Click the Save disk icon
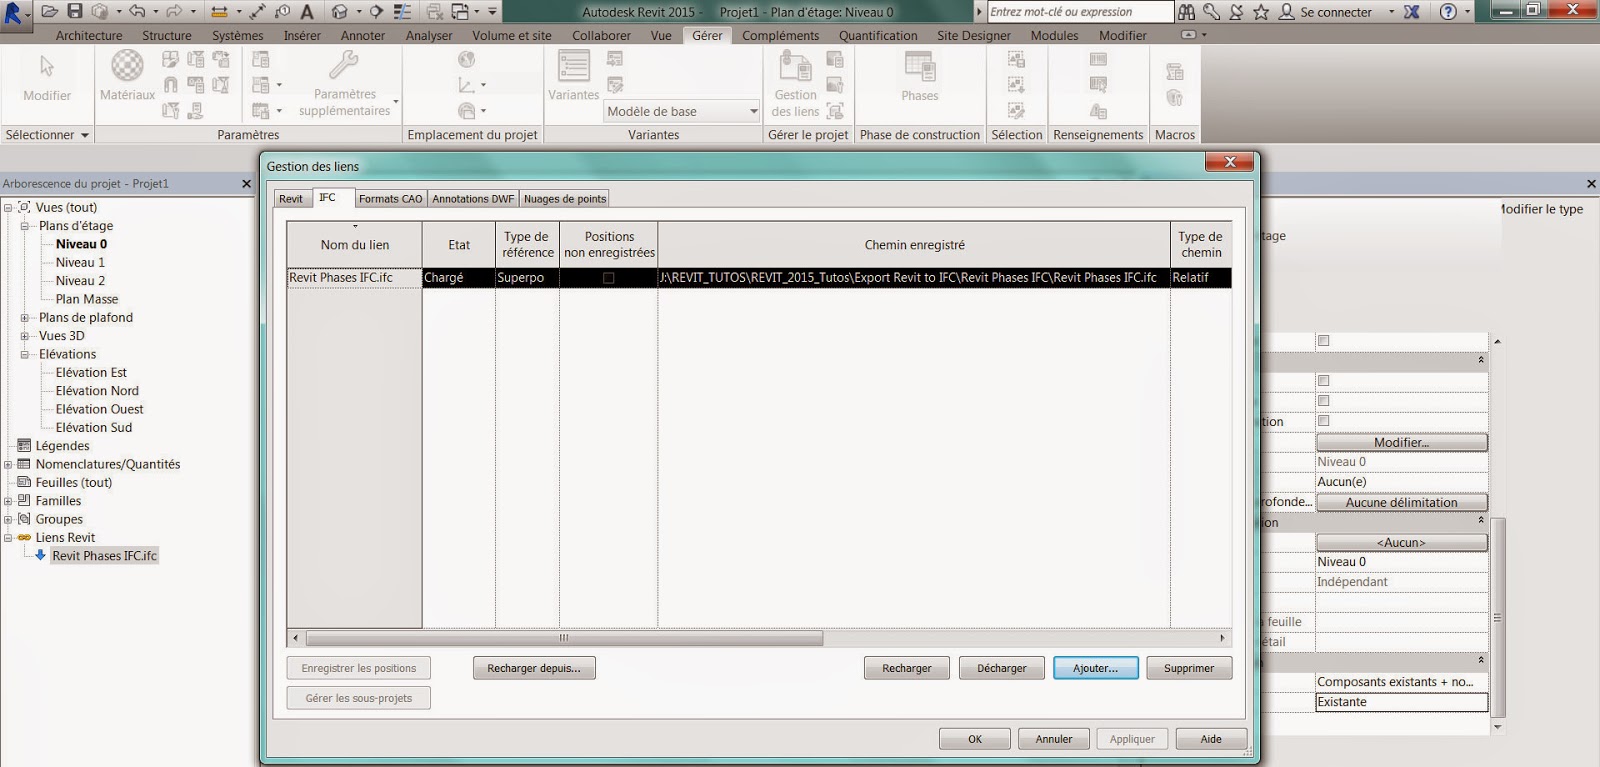This screenshot has width=1600, height=767. pos(75,12)
